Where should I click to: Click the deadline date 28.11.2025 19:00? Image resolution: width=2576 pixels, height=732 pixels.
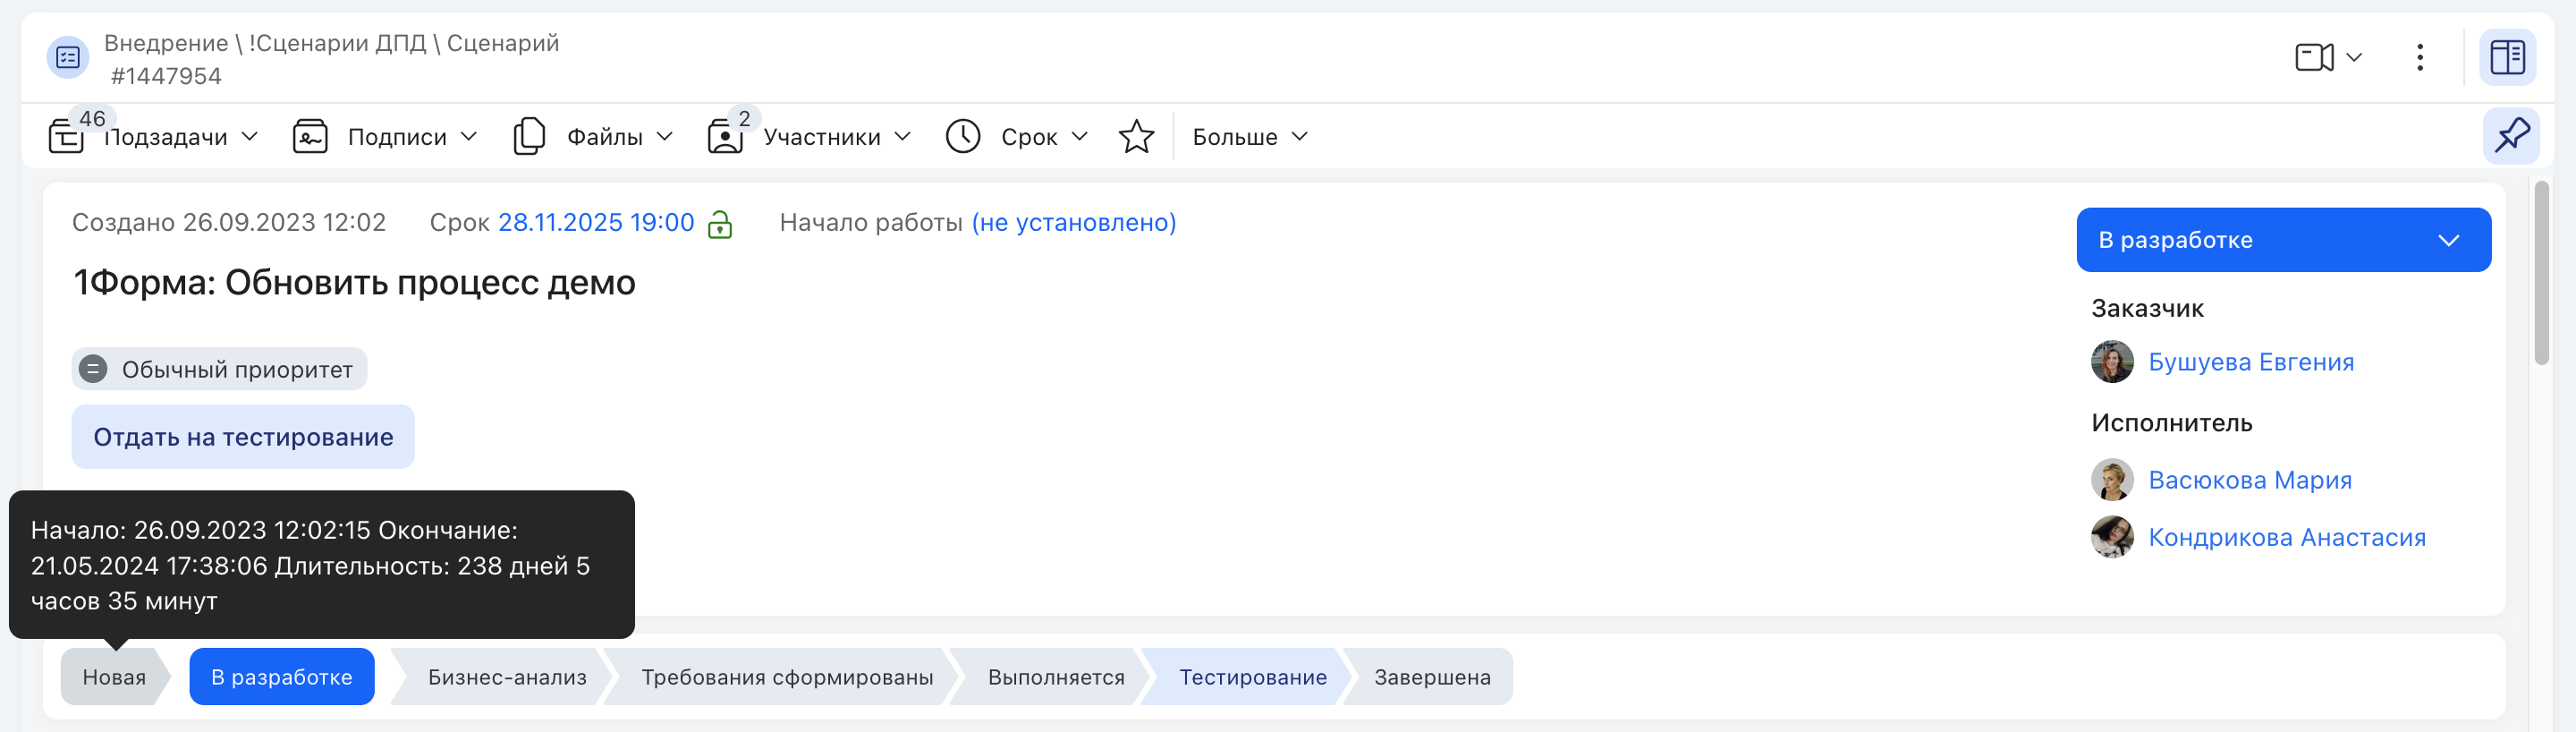pyautogui.click(x=596, y=222)
